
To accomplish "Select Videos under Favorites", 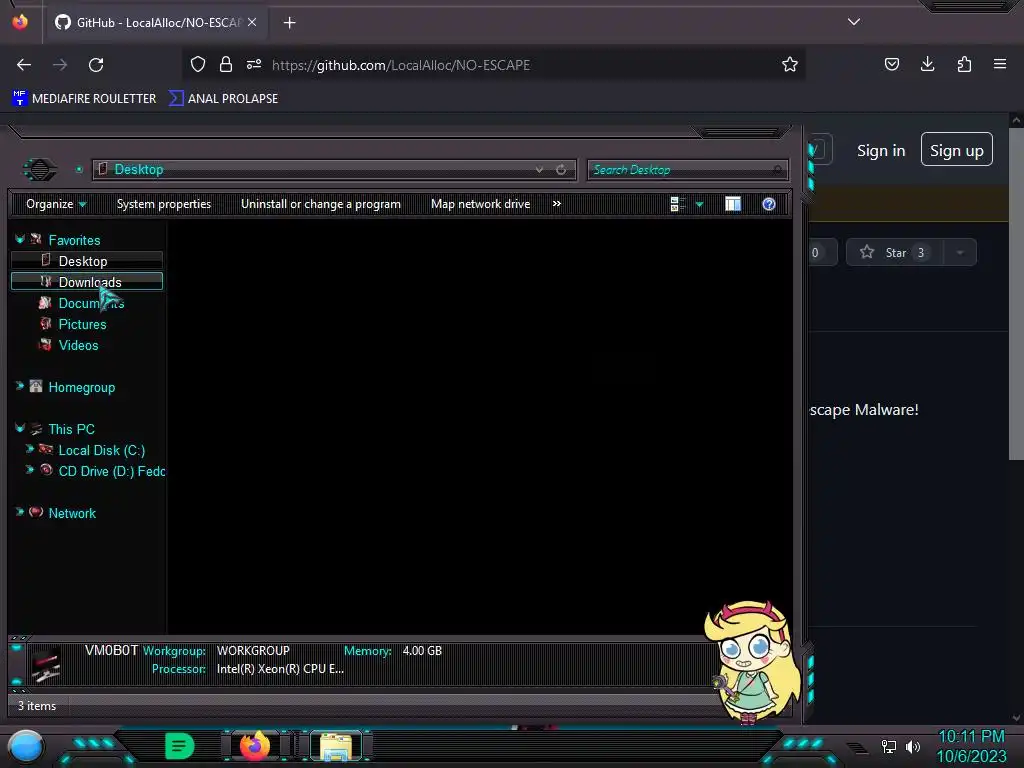I will pos(78,345).
